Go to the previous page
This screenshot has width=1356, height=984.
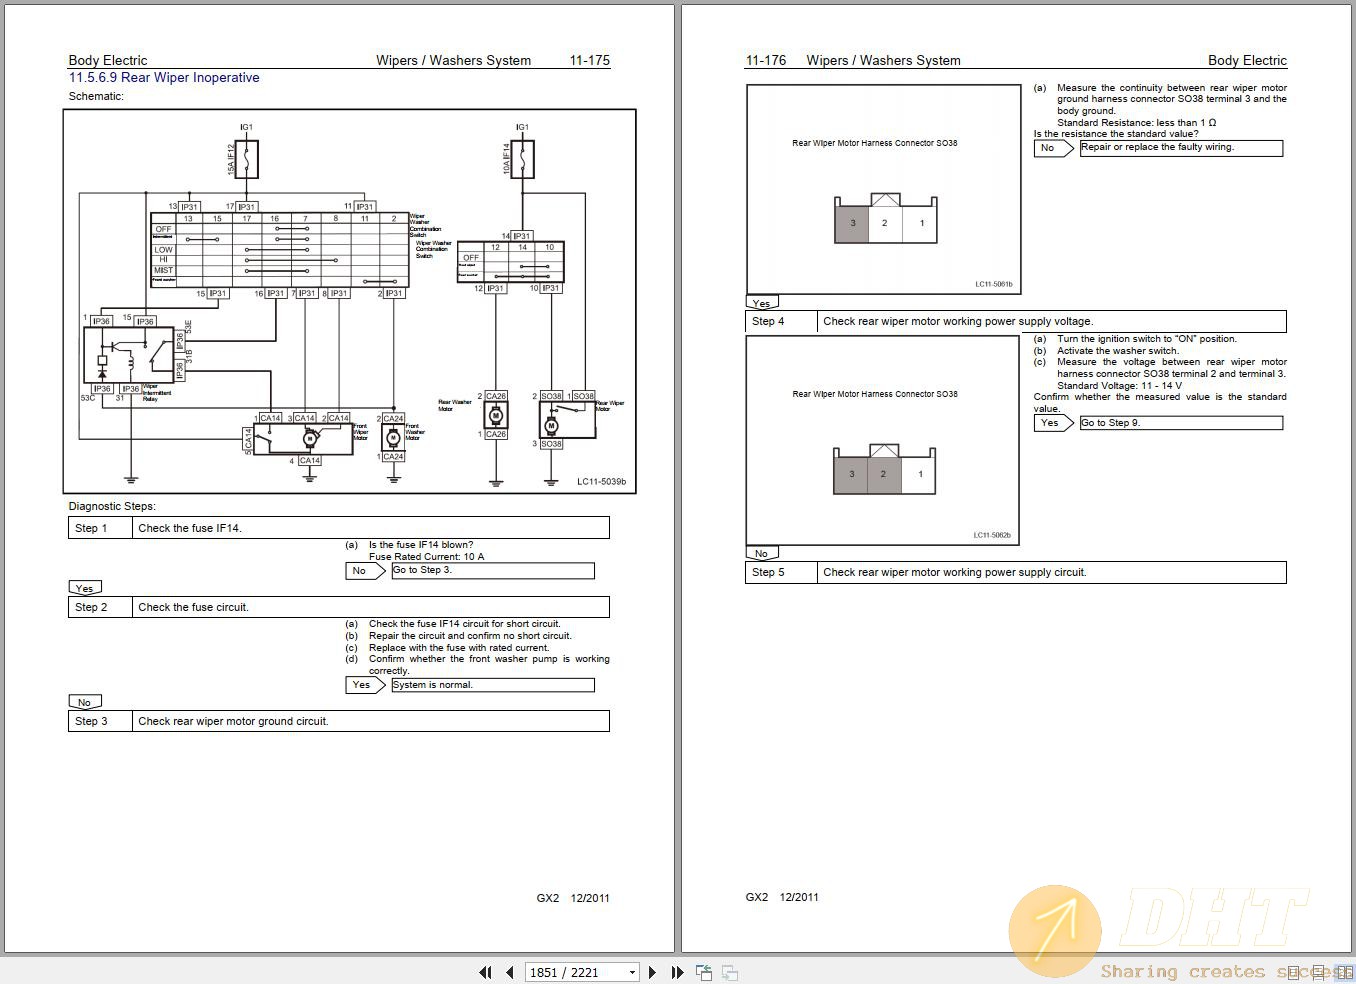509,972
